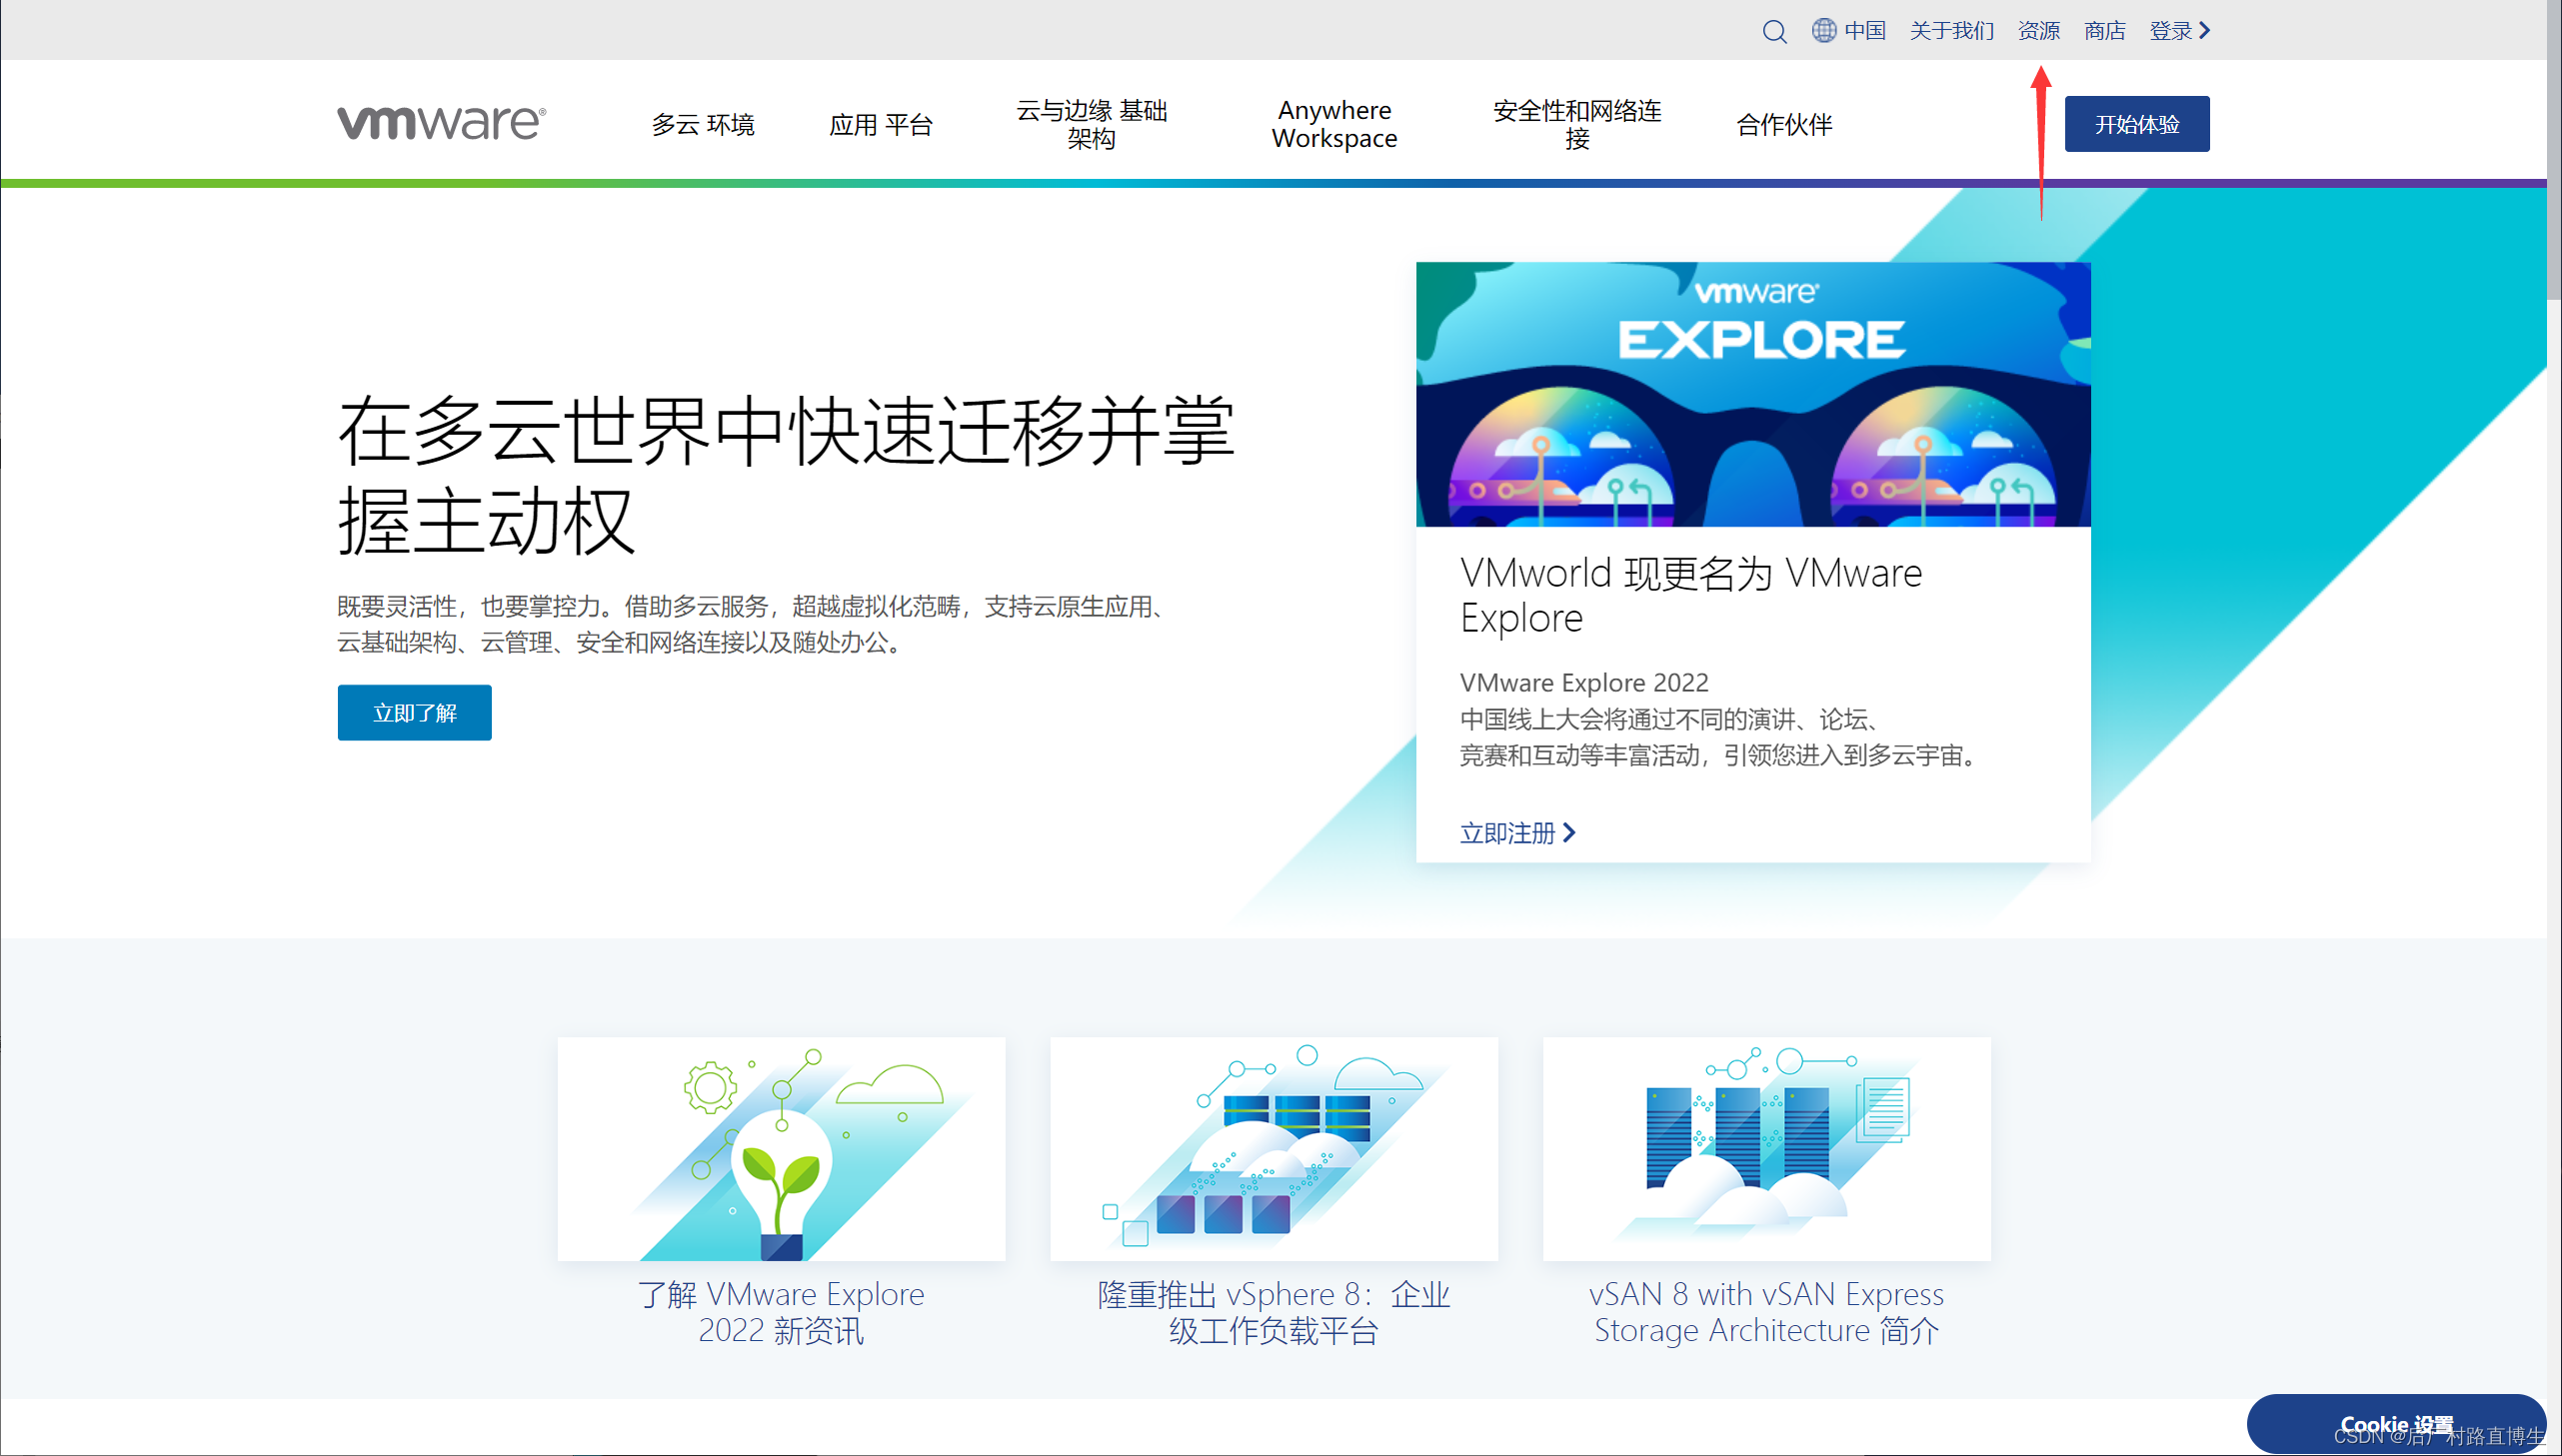Image resolution: width=2562 pixels, height=1456 pixels.
Task: Open the 安全性和网络连接 dropdown
Action: [1576, 124]
